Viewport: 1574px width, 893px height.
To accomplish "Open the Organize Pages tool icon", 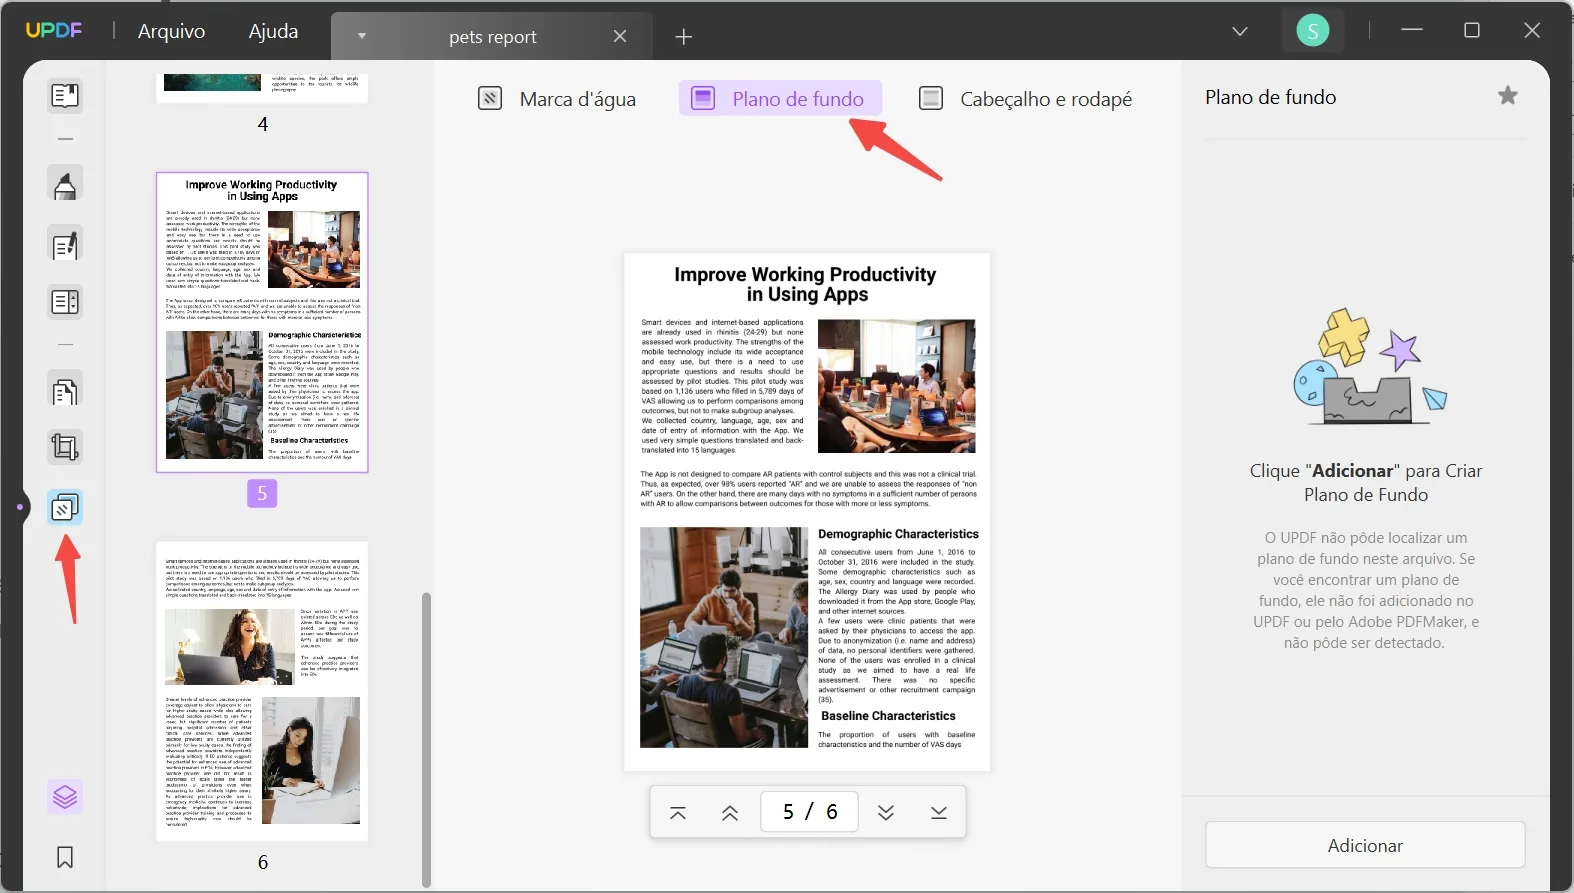I will click(x=65, y=391).
